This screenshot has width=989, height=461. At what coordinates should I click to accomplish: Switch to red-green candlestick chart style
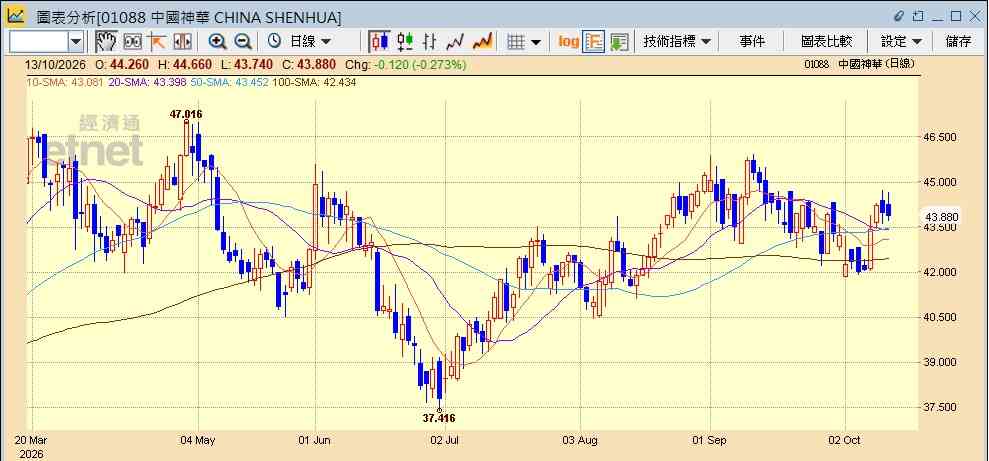pyautogui.click(x=405, y=42)
